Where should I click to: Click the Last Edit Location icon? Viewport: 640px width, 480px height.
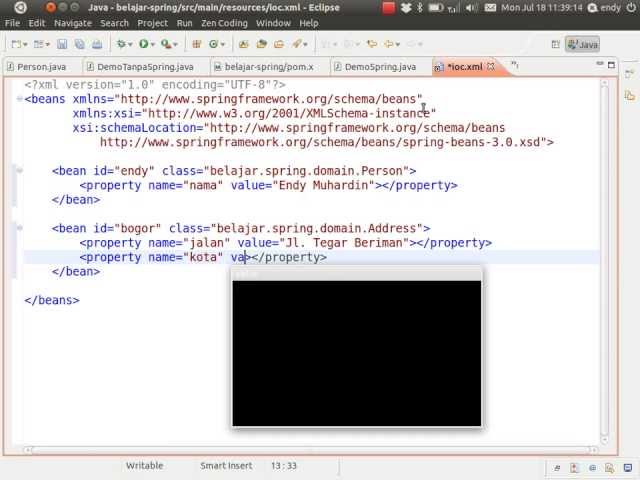tap(371, 44)
